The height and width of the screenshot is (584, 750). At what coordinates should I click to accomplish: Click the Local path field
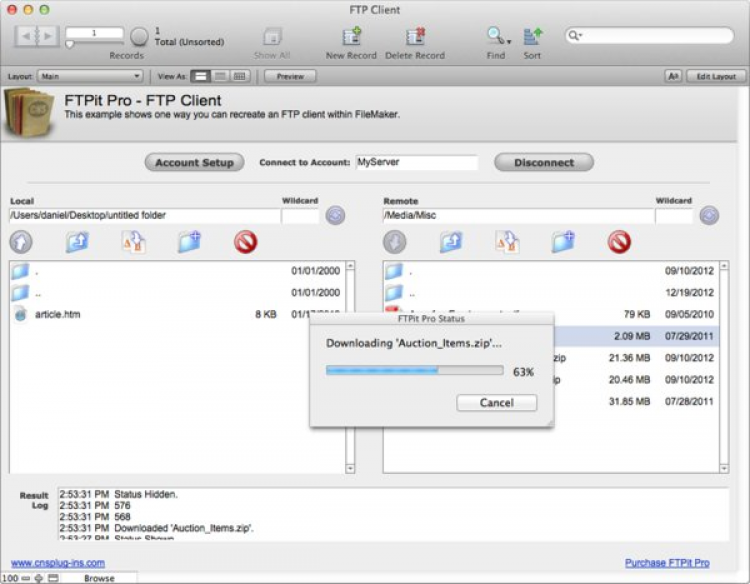point(145,216)
